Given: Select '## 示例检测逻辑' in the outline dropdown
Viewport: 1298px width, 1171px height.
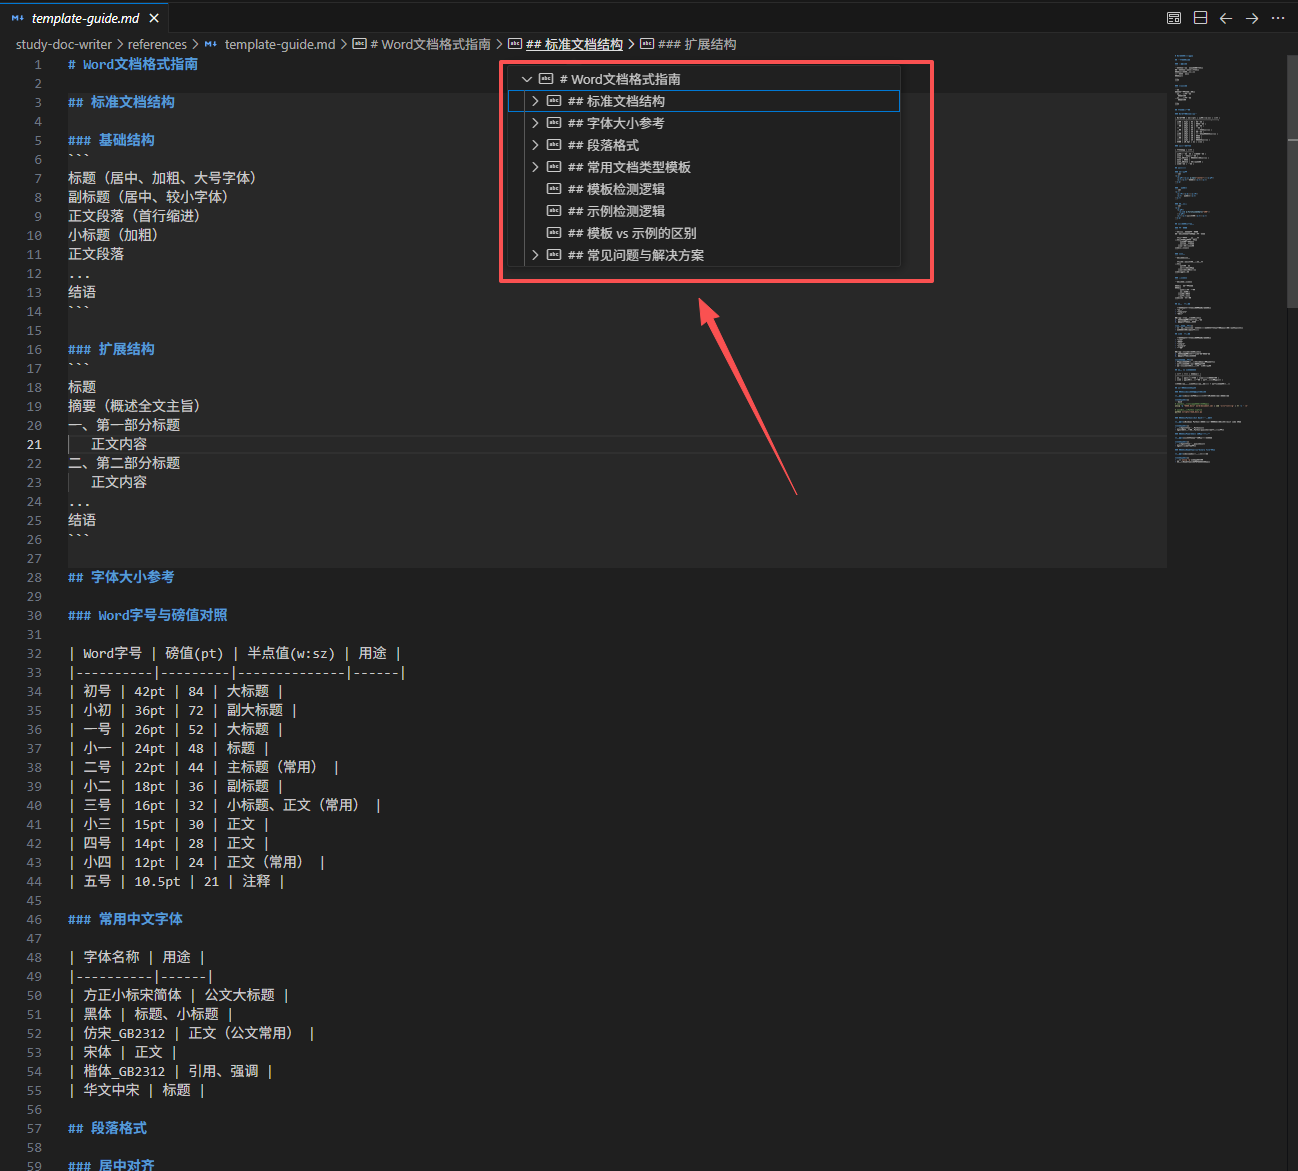Looking at the screenshot, I should click(704, 211).
